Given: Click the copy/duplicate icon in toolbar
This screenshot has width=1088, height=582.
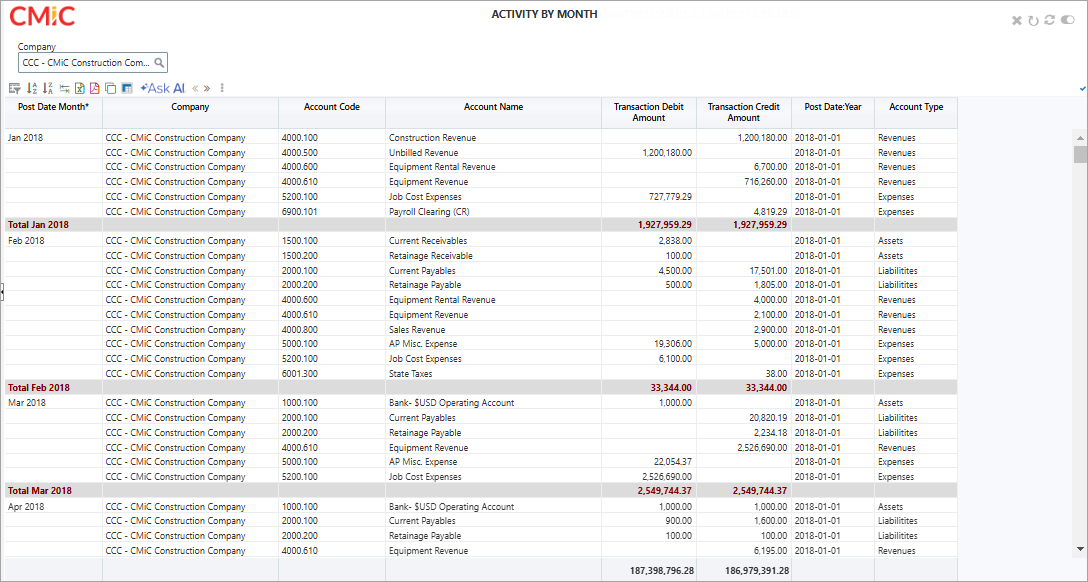Looking at the screenshot, I should 110,88.
